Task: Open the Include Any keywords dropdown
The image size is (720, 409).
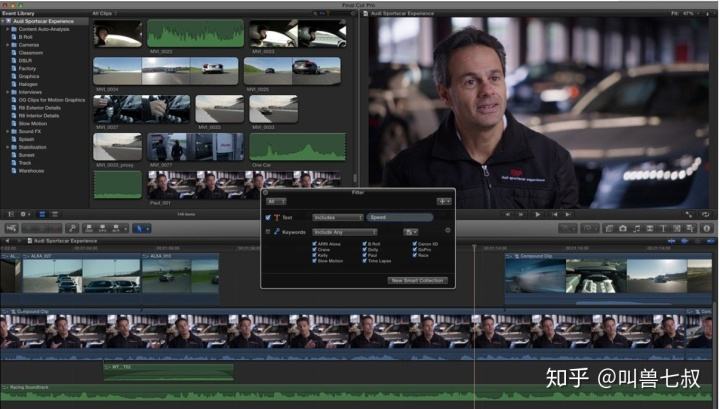Action: pyautogui.click(x=345, y=232)
